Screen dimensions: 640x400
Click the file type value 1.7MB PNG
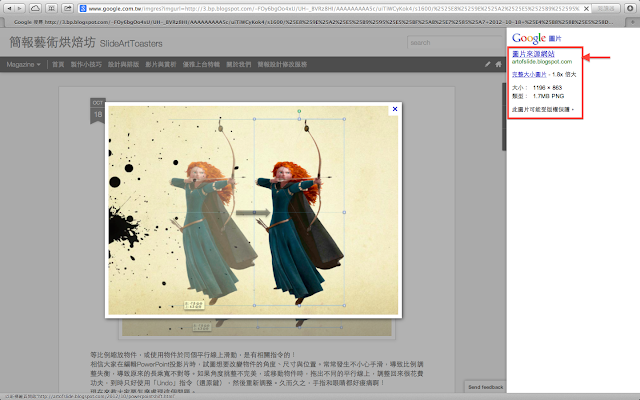[548, 96]
